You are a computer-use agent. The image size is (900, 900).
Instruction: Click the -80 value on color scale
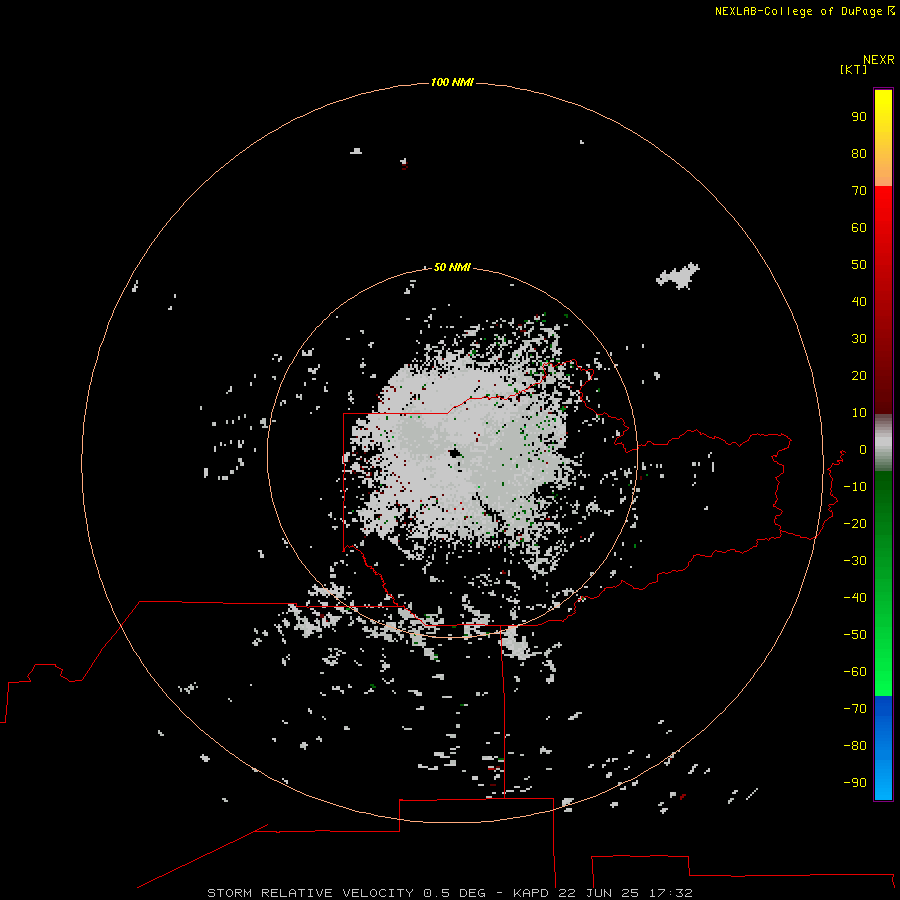[855, 746]
